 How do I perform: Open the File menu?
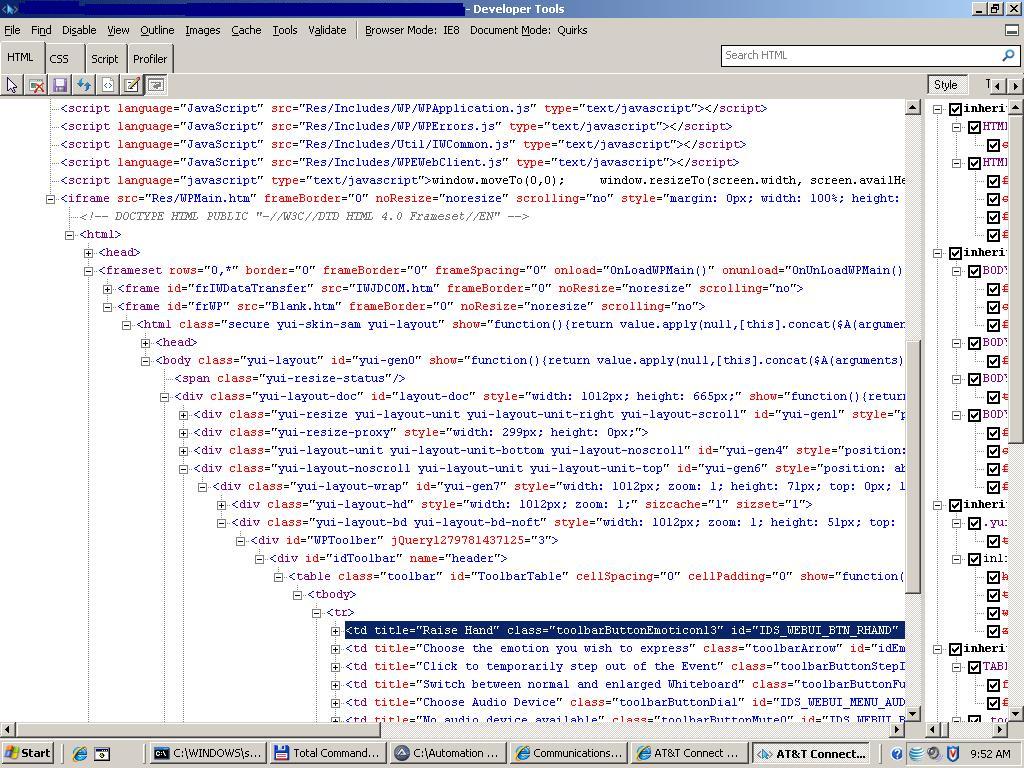12,30
